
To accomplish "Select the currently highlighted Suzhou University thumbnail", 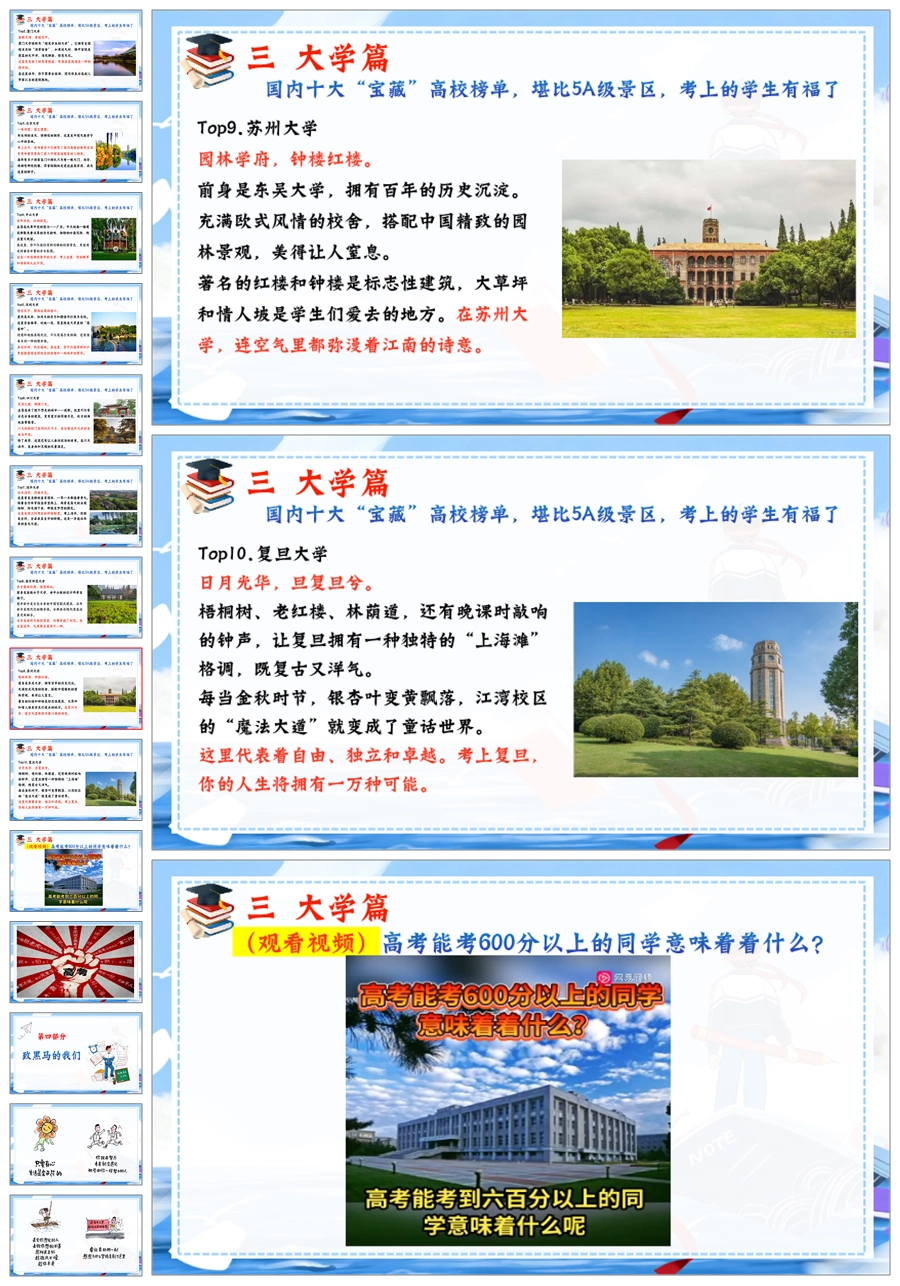I will tap(76, 688).
